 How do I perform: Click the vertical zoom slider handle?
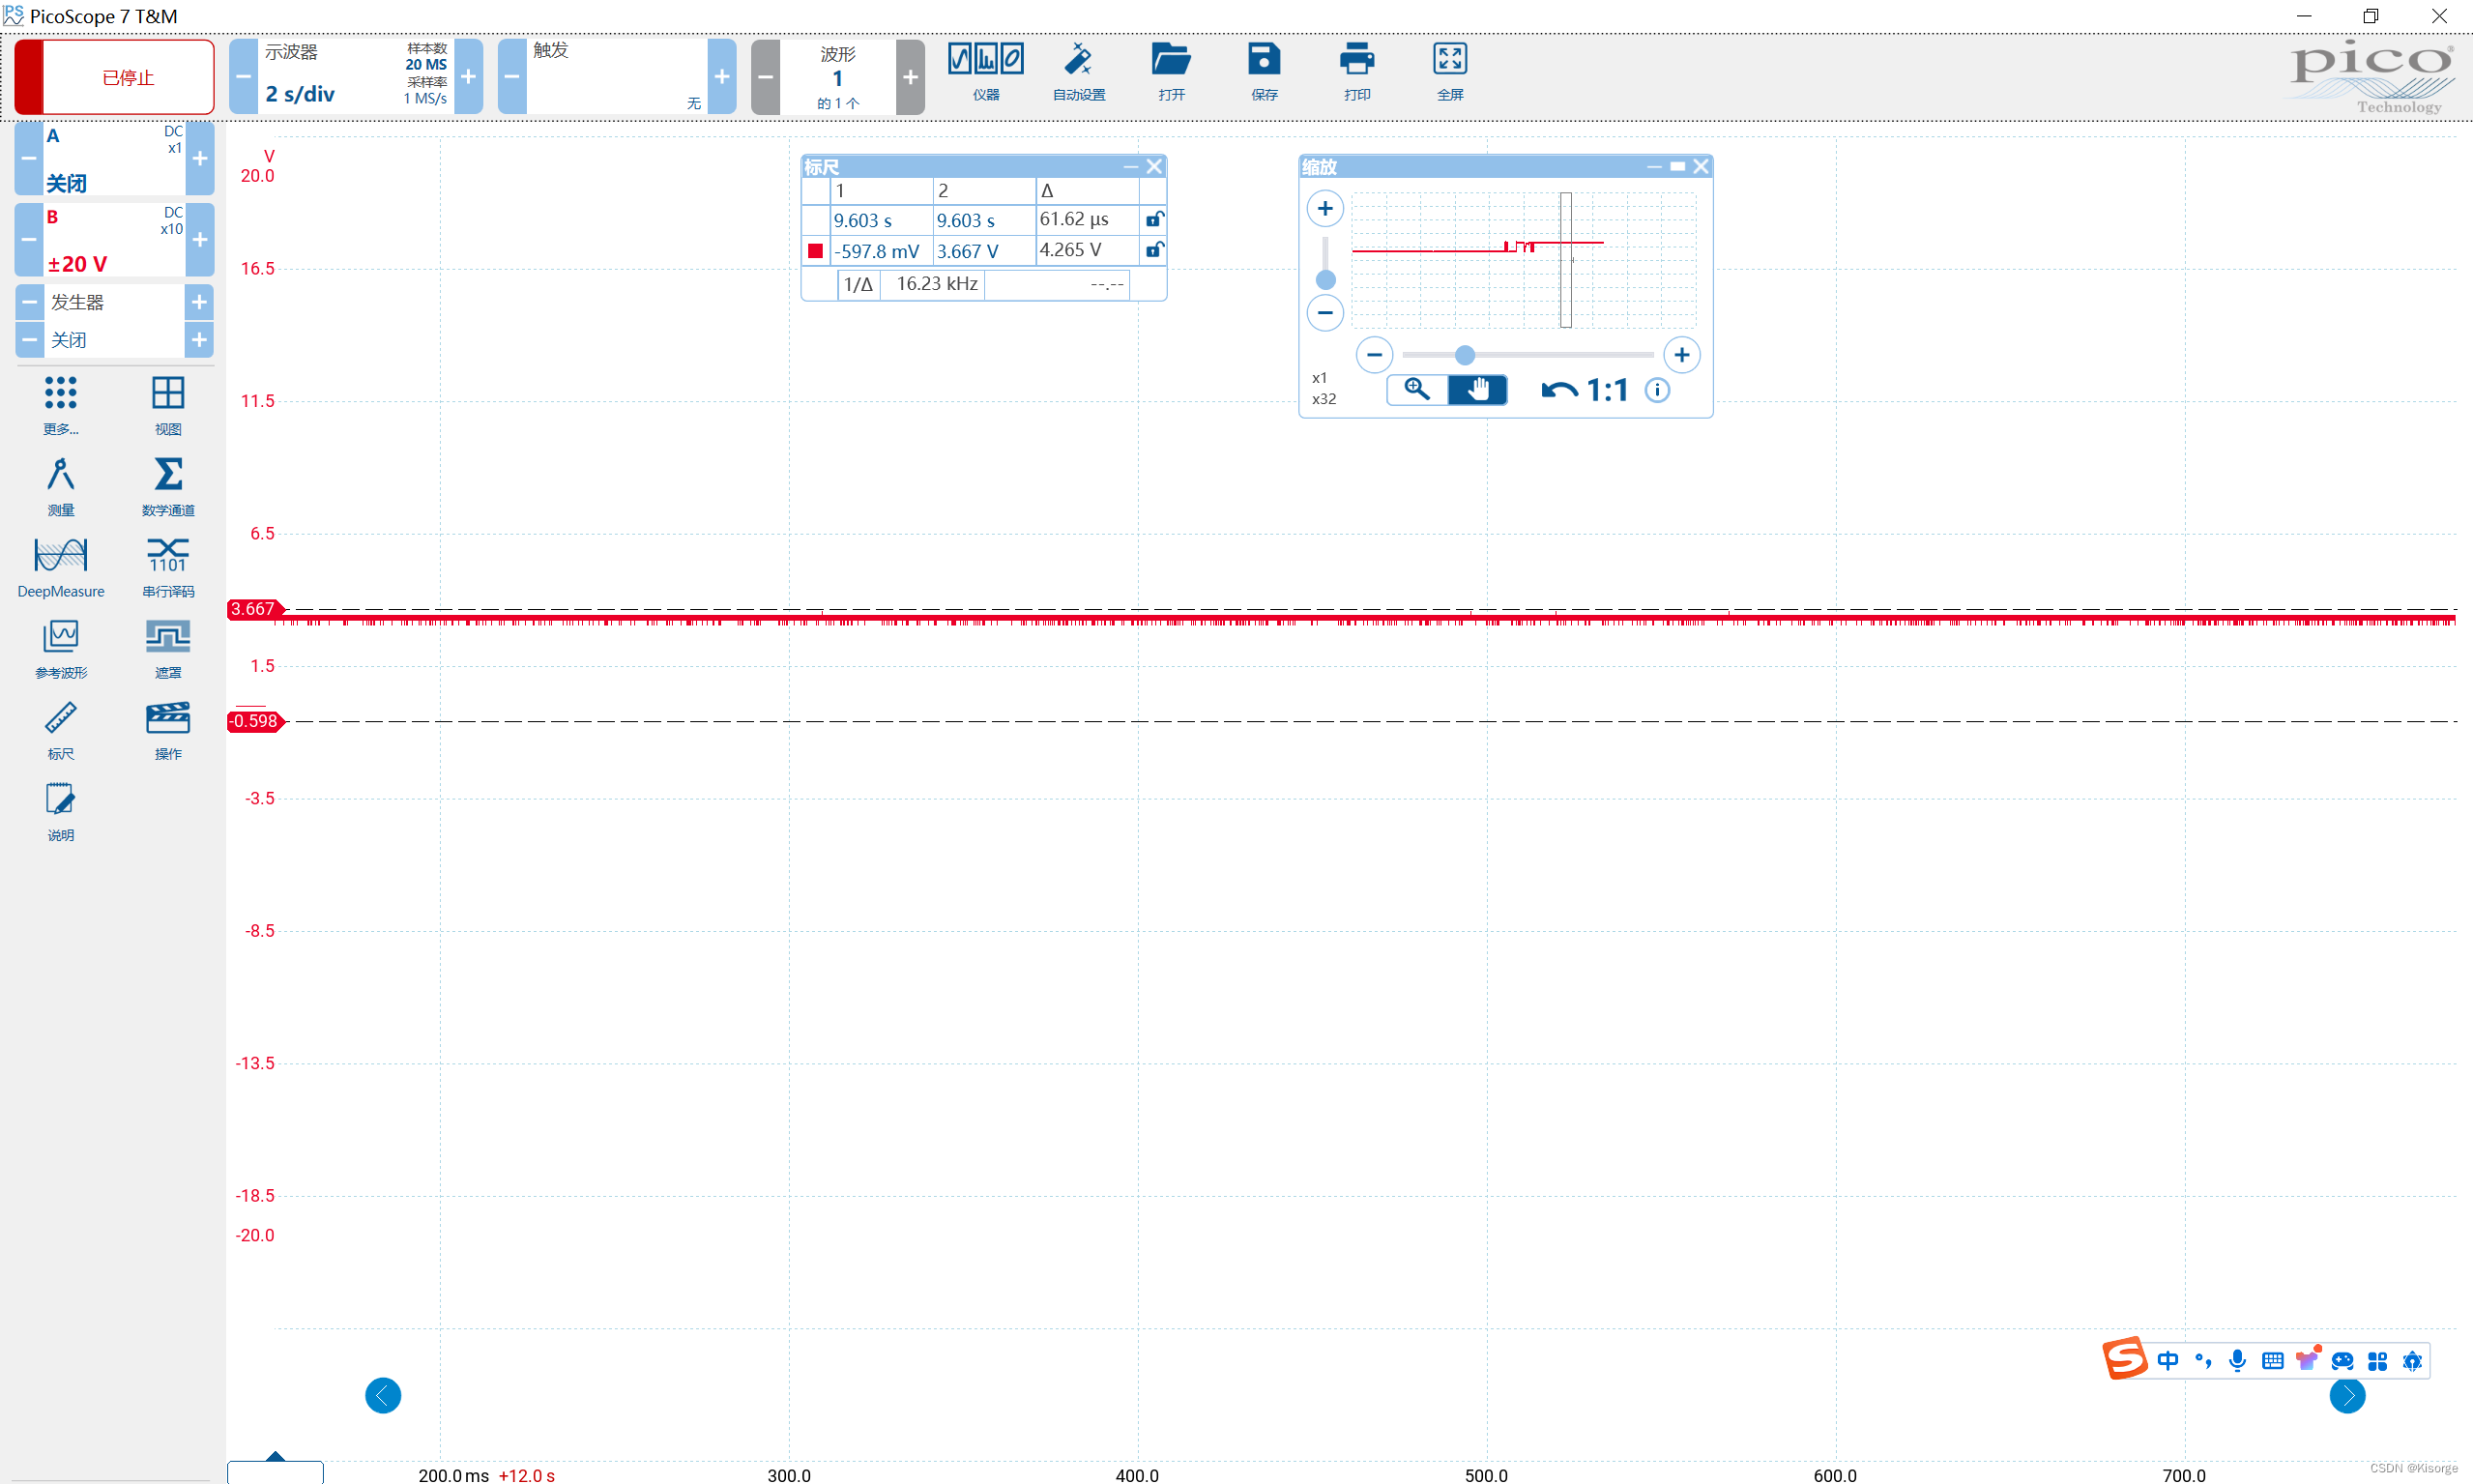(1325, 279)
